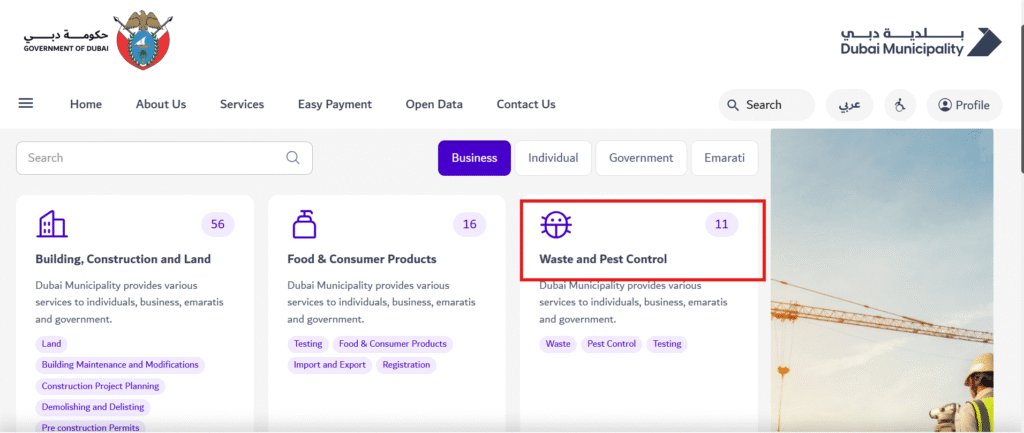The width and height of the screenshot is (1024, 433).
Task: Click the magnifier icon in services search box
Action: [293, 158]
